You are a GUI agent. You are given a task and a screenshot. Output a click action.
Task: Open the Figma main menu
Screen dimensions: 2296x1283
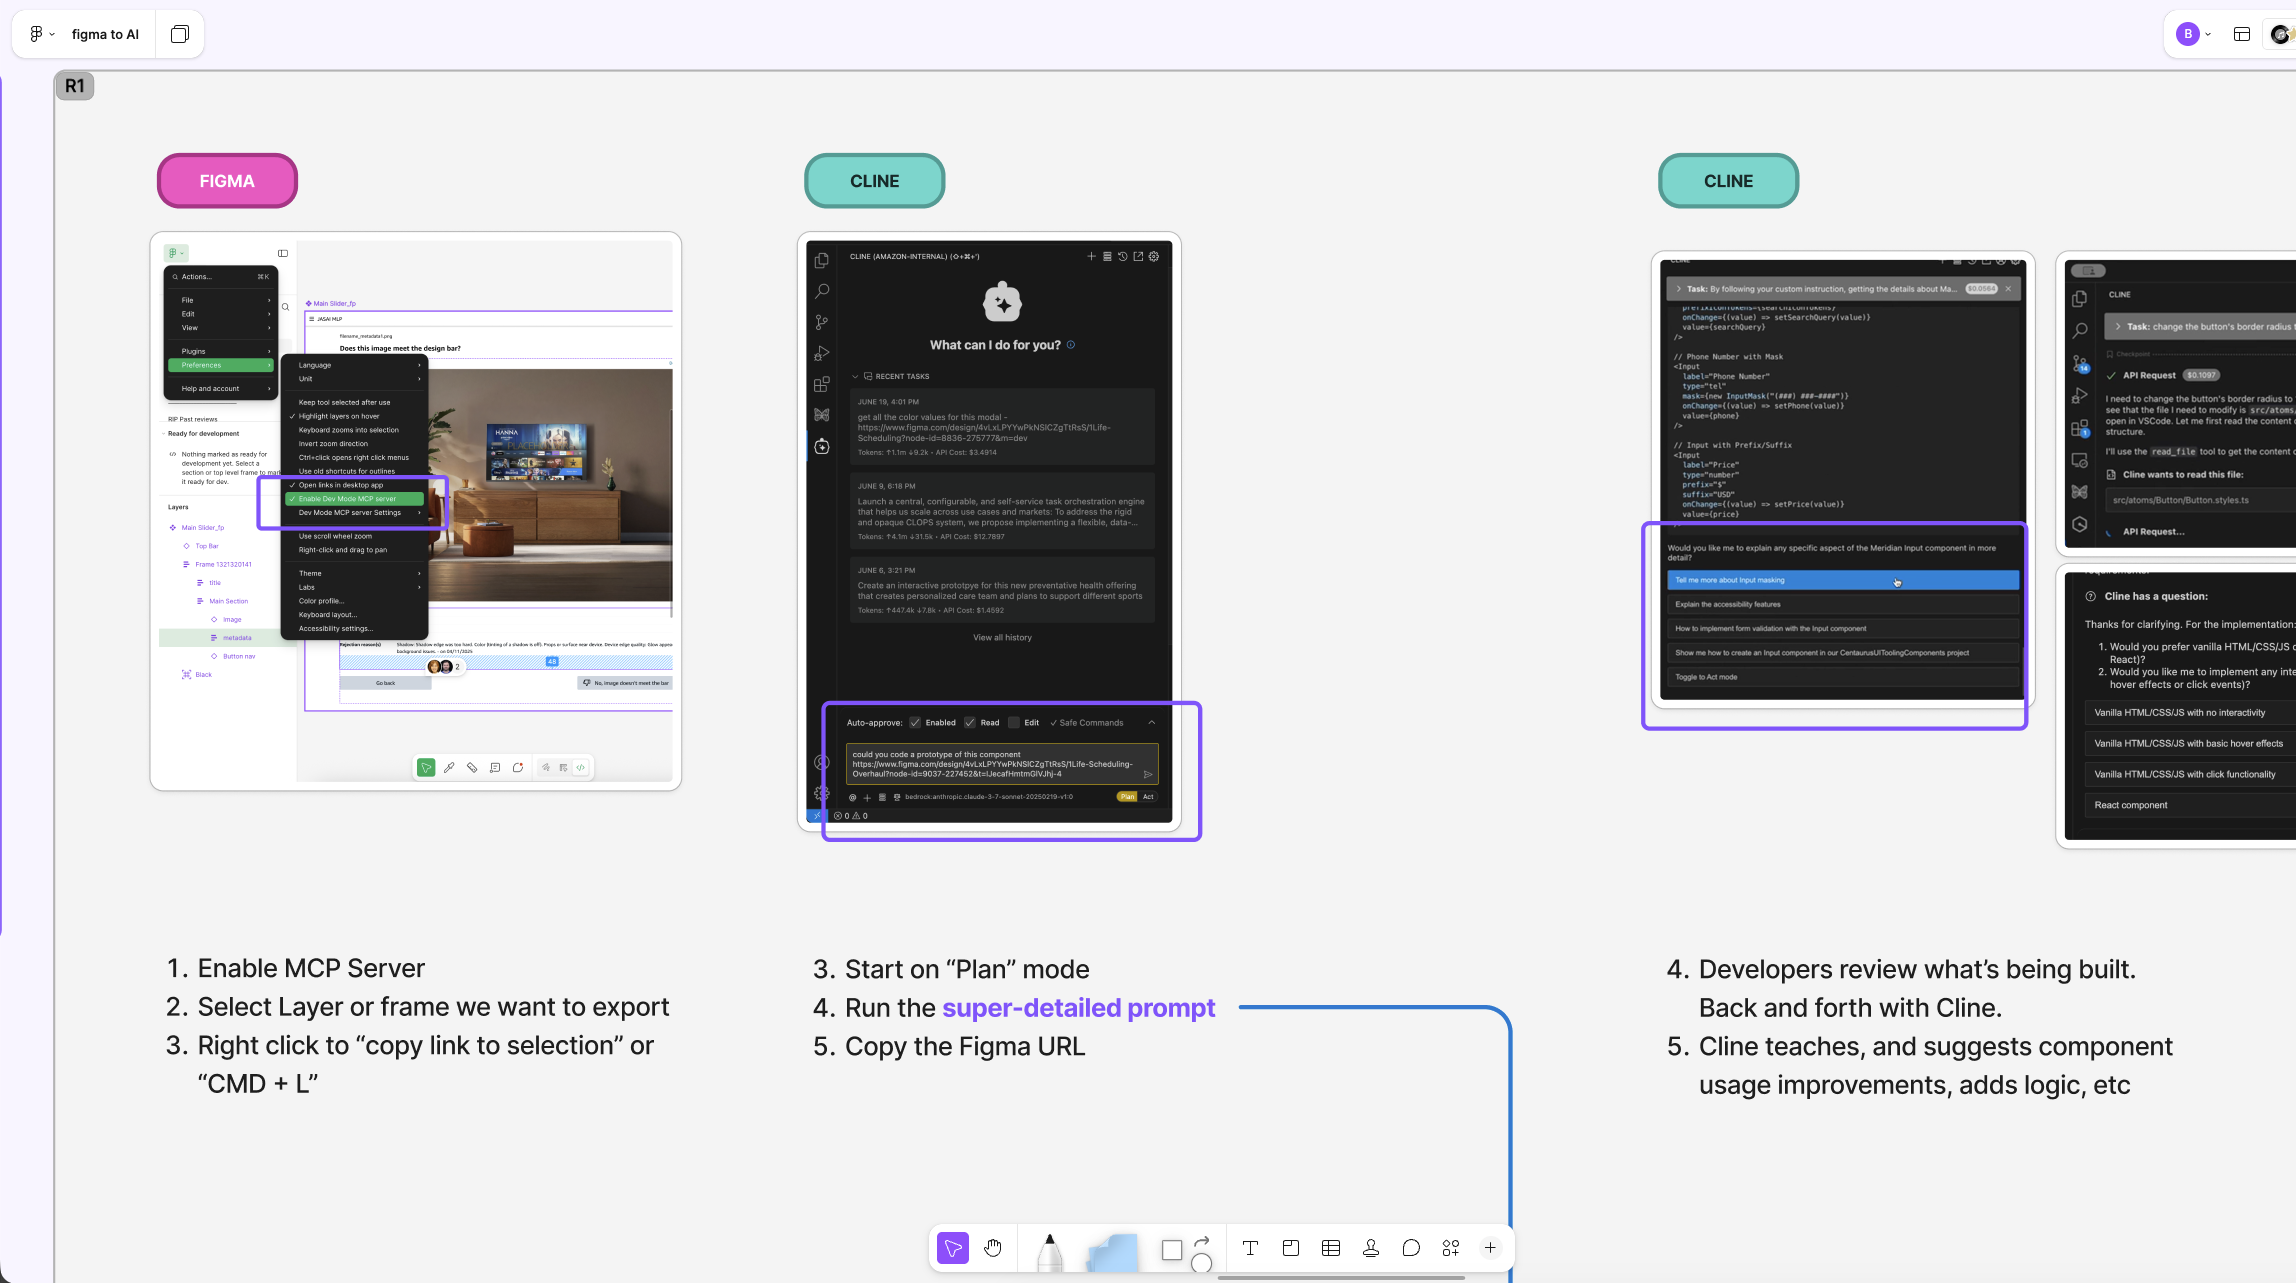tap(40, 34)
